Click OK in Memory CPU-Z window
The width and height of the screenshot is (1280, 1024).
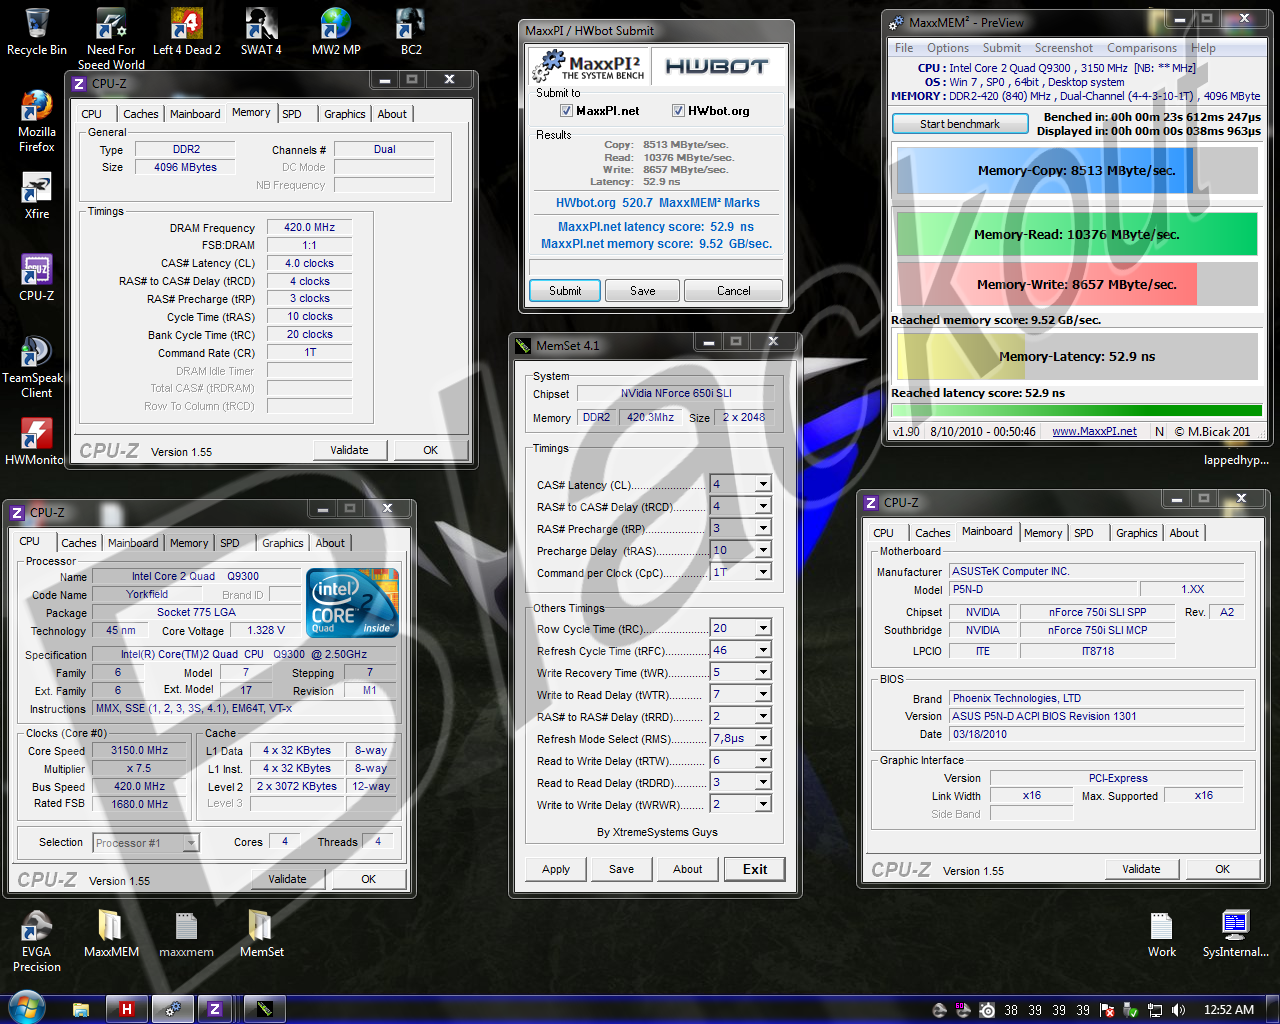pyautogui.click(x=430, y=450)
